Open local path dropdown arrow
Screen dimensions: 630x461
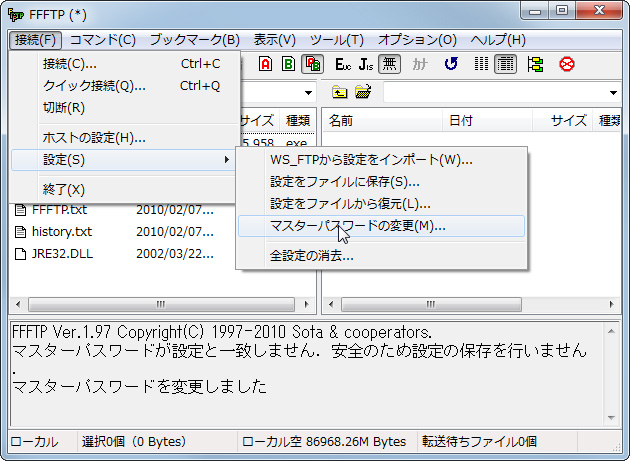(308, 93)
